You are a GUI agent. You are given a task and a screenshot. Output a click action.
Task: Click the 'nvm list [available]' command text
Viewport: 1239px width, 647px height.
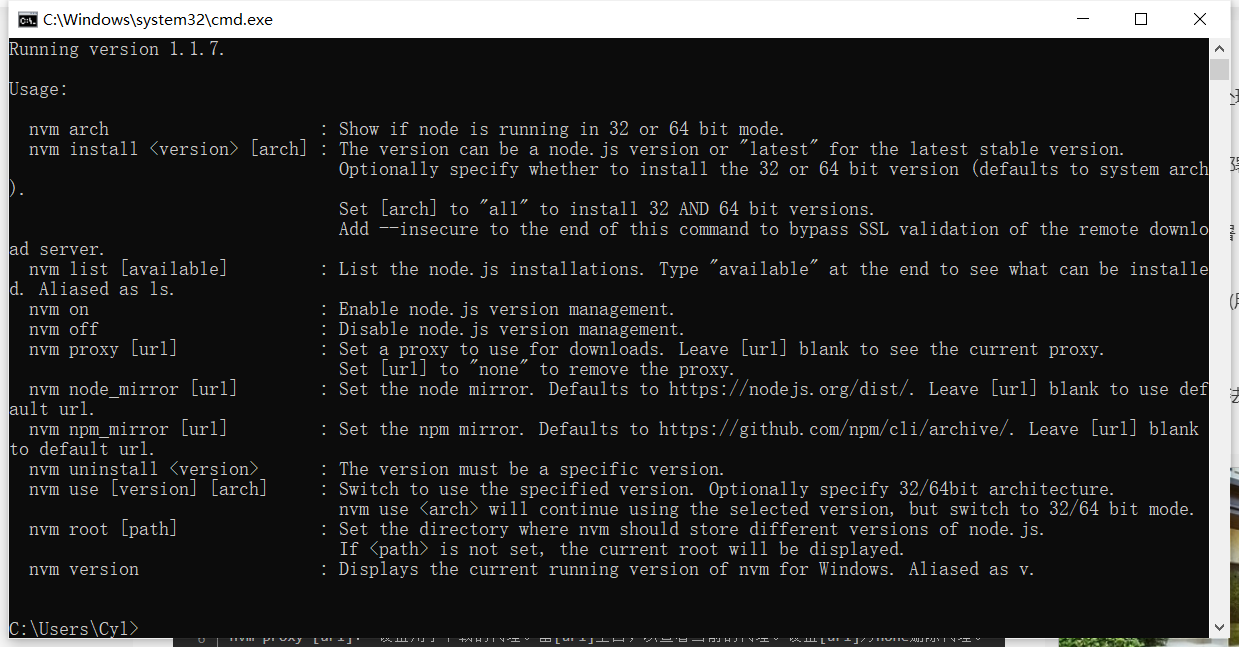pyautogui.click(x=128, y=269)
